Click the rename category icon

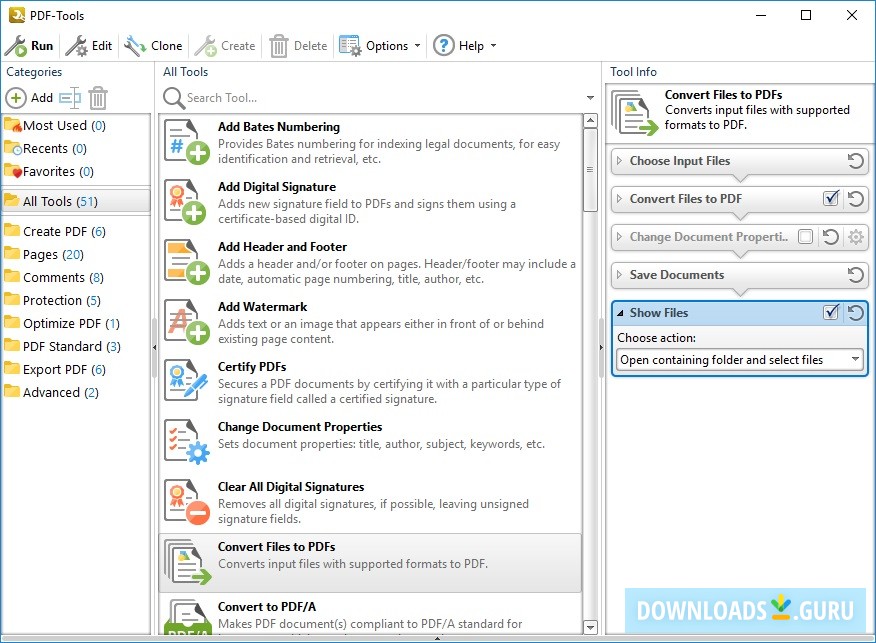pyautogui.click(x=70, y=98)
